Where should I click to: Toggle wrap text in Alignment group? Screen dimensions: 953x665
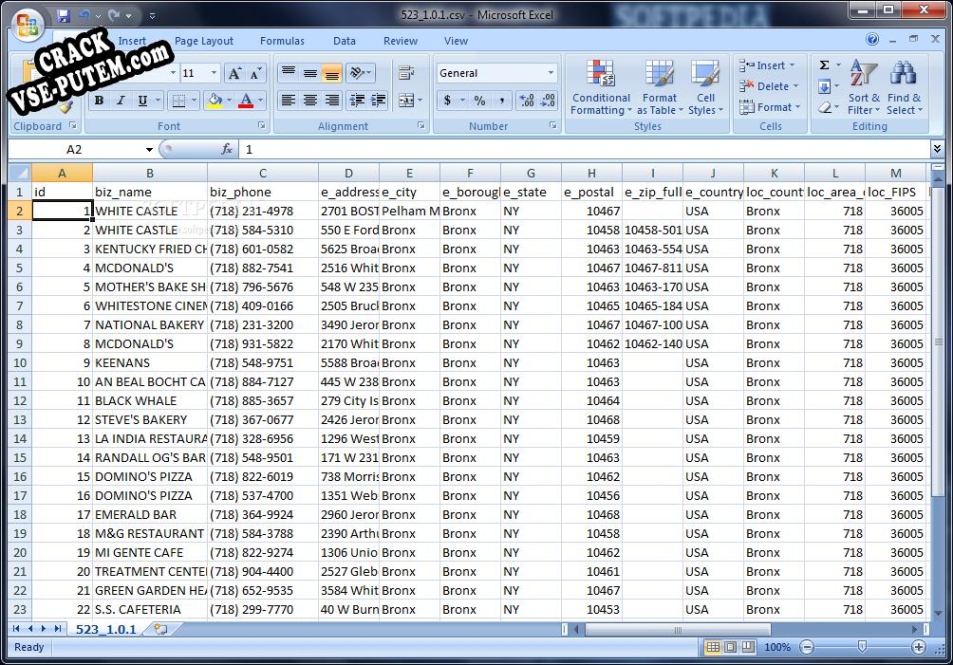coord(406,73)
